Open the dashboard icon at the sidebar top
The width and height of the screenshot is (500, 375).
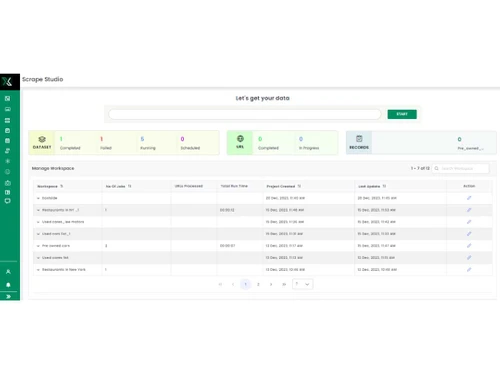tap(8, 98)
